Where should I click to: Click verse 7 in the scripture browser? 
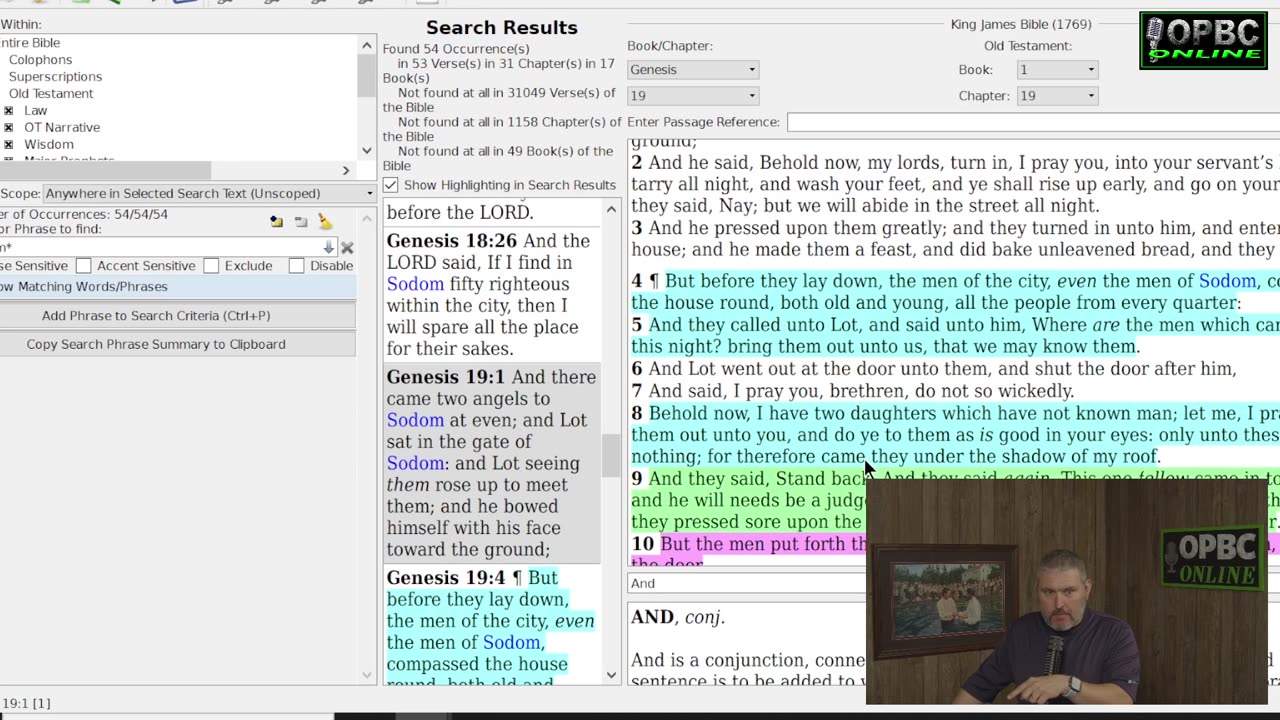pyautogui.click(x=852, y=391)
